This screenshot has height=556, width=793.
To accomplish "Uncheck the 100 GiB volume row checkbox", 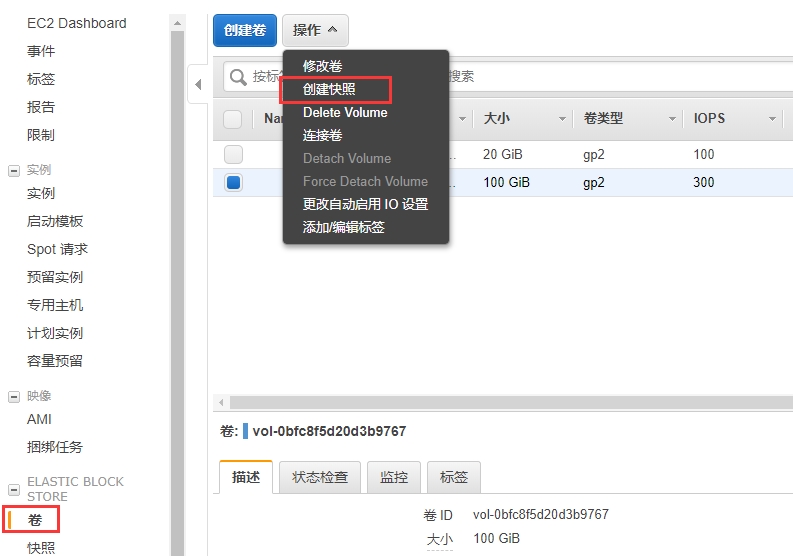I will pyautogui.click(x=233, y=183).
